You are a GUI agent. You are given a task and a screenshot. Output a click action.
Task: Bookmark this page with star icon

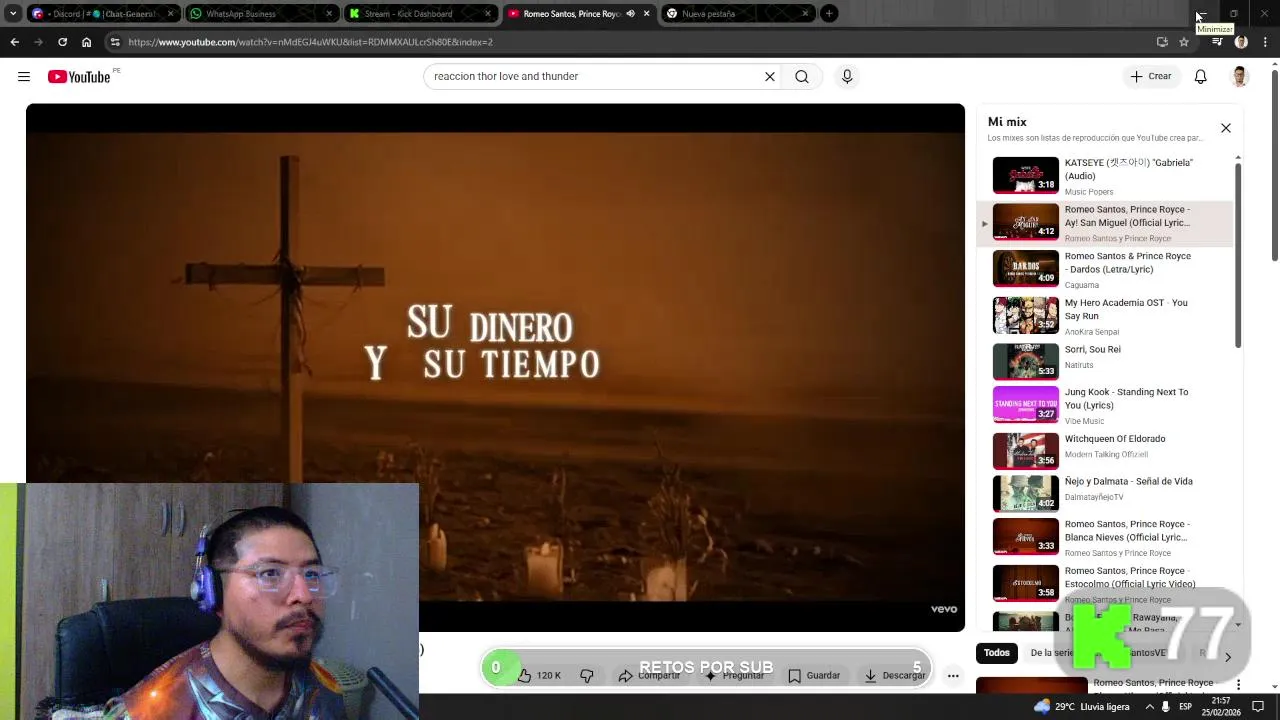click(1184, 42)
